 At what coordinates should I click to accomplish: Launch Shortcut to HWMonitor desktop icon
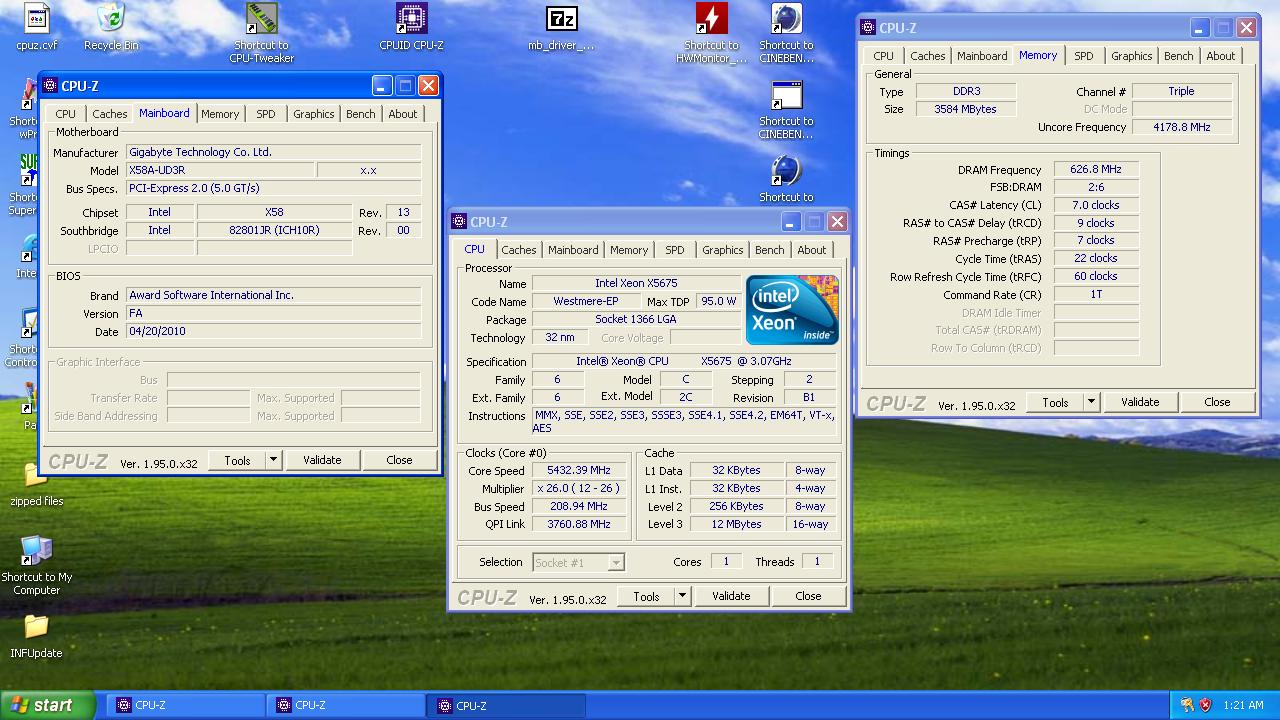(711, 19)
